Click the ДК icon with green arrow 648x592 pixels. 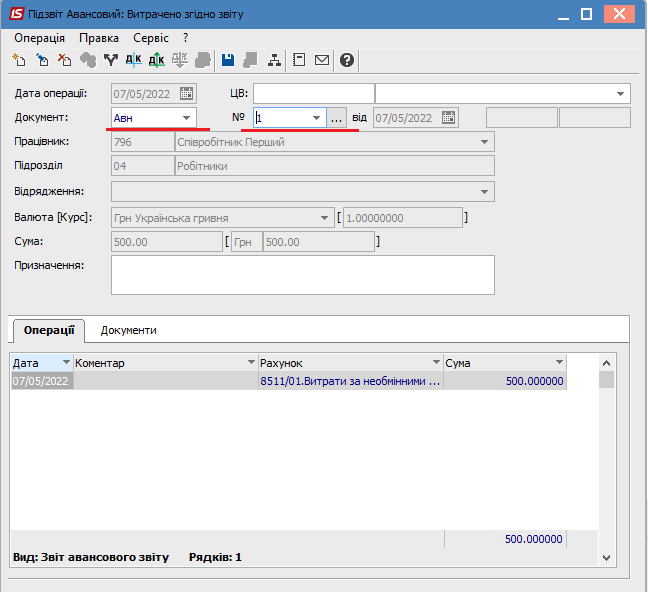click(157, 60)
